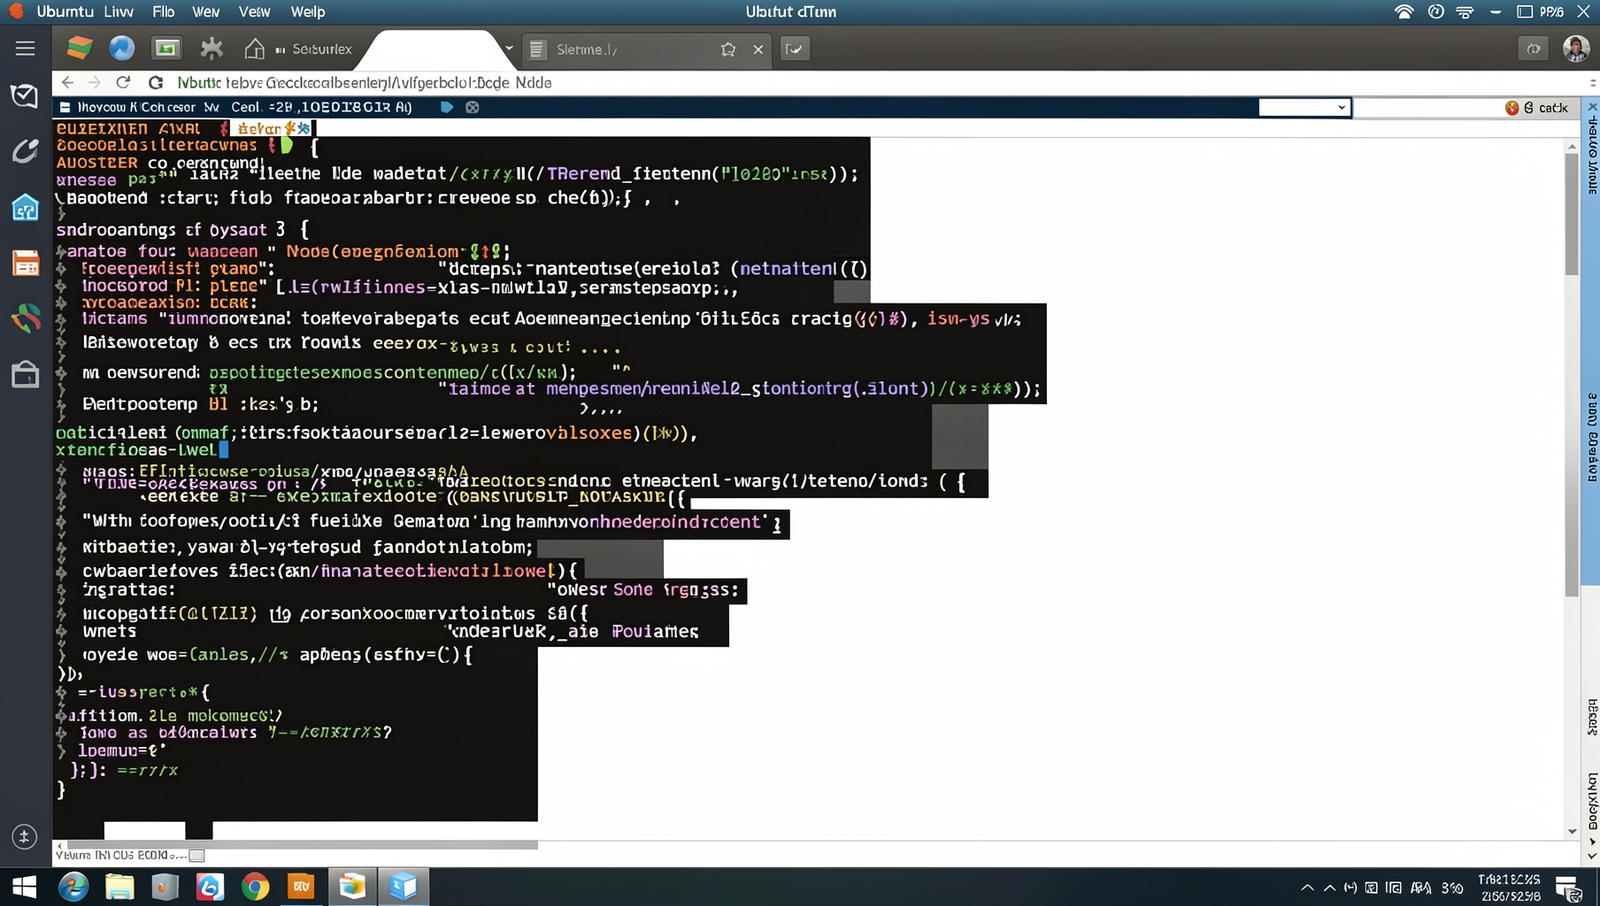The width and height of the screenshot is (1600, 906).
Task: Click the scroll down arrow at bottom right
Action: point(1572,831)
